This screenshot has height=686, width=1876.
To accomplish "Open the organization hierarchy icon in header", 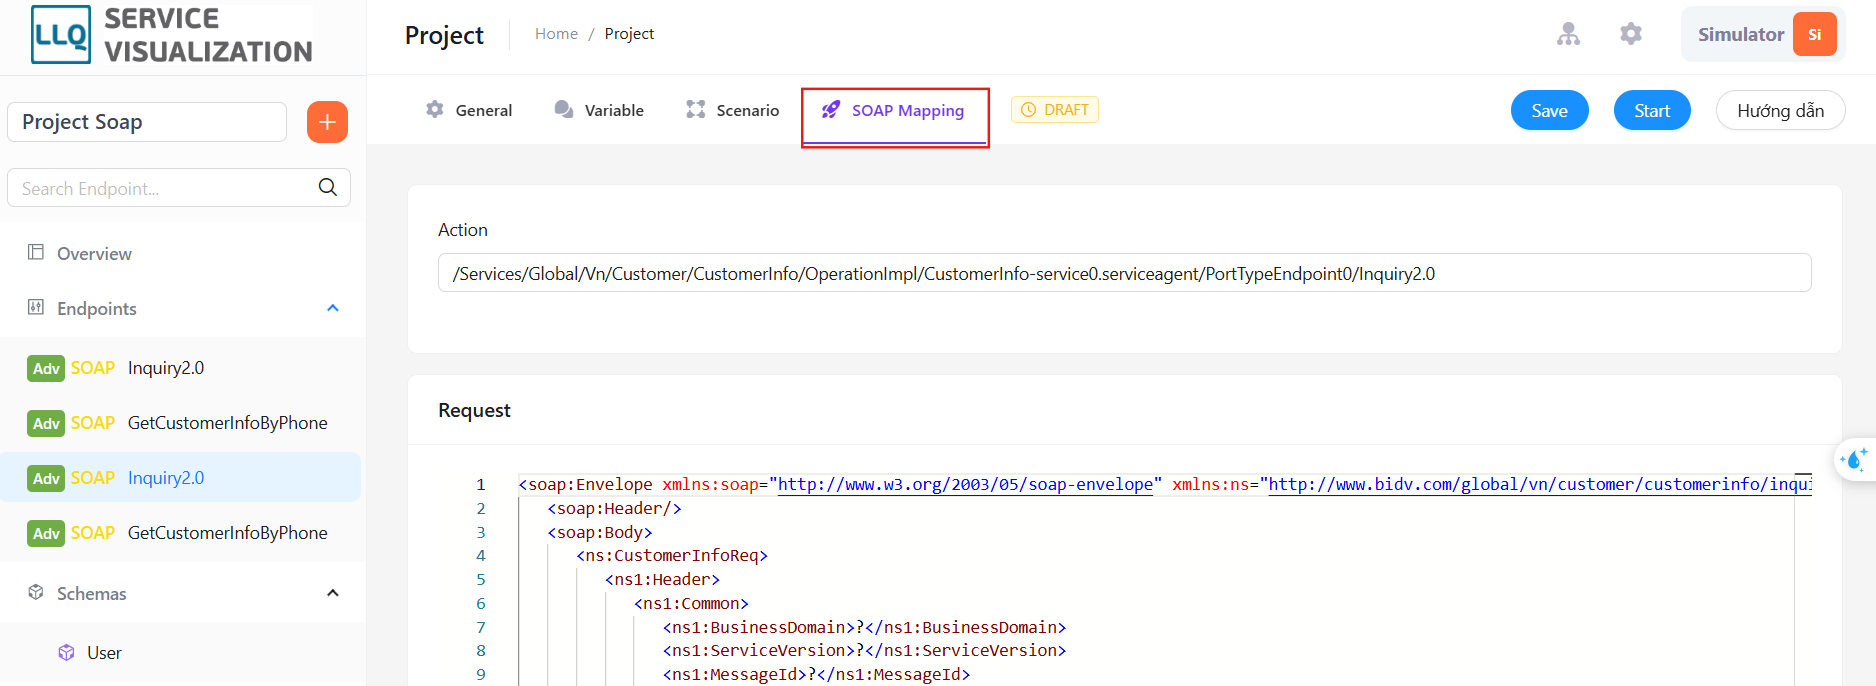I will [x=1568, y=34].
